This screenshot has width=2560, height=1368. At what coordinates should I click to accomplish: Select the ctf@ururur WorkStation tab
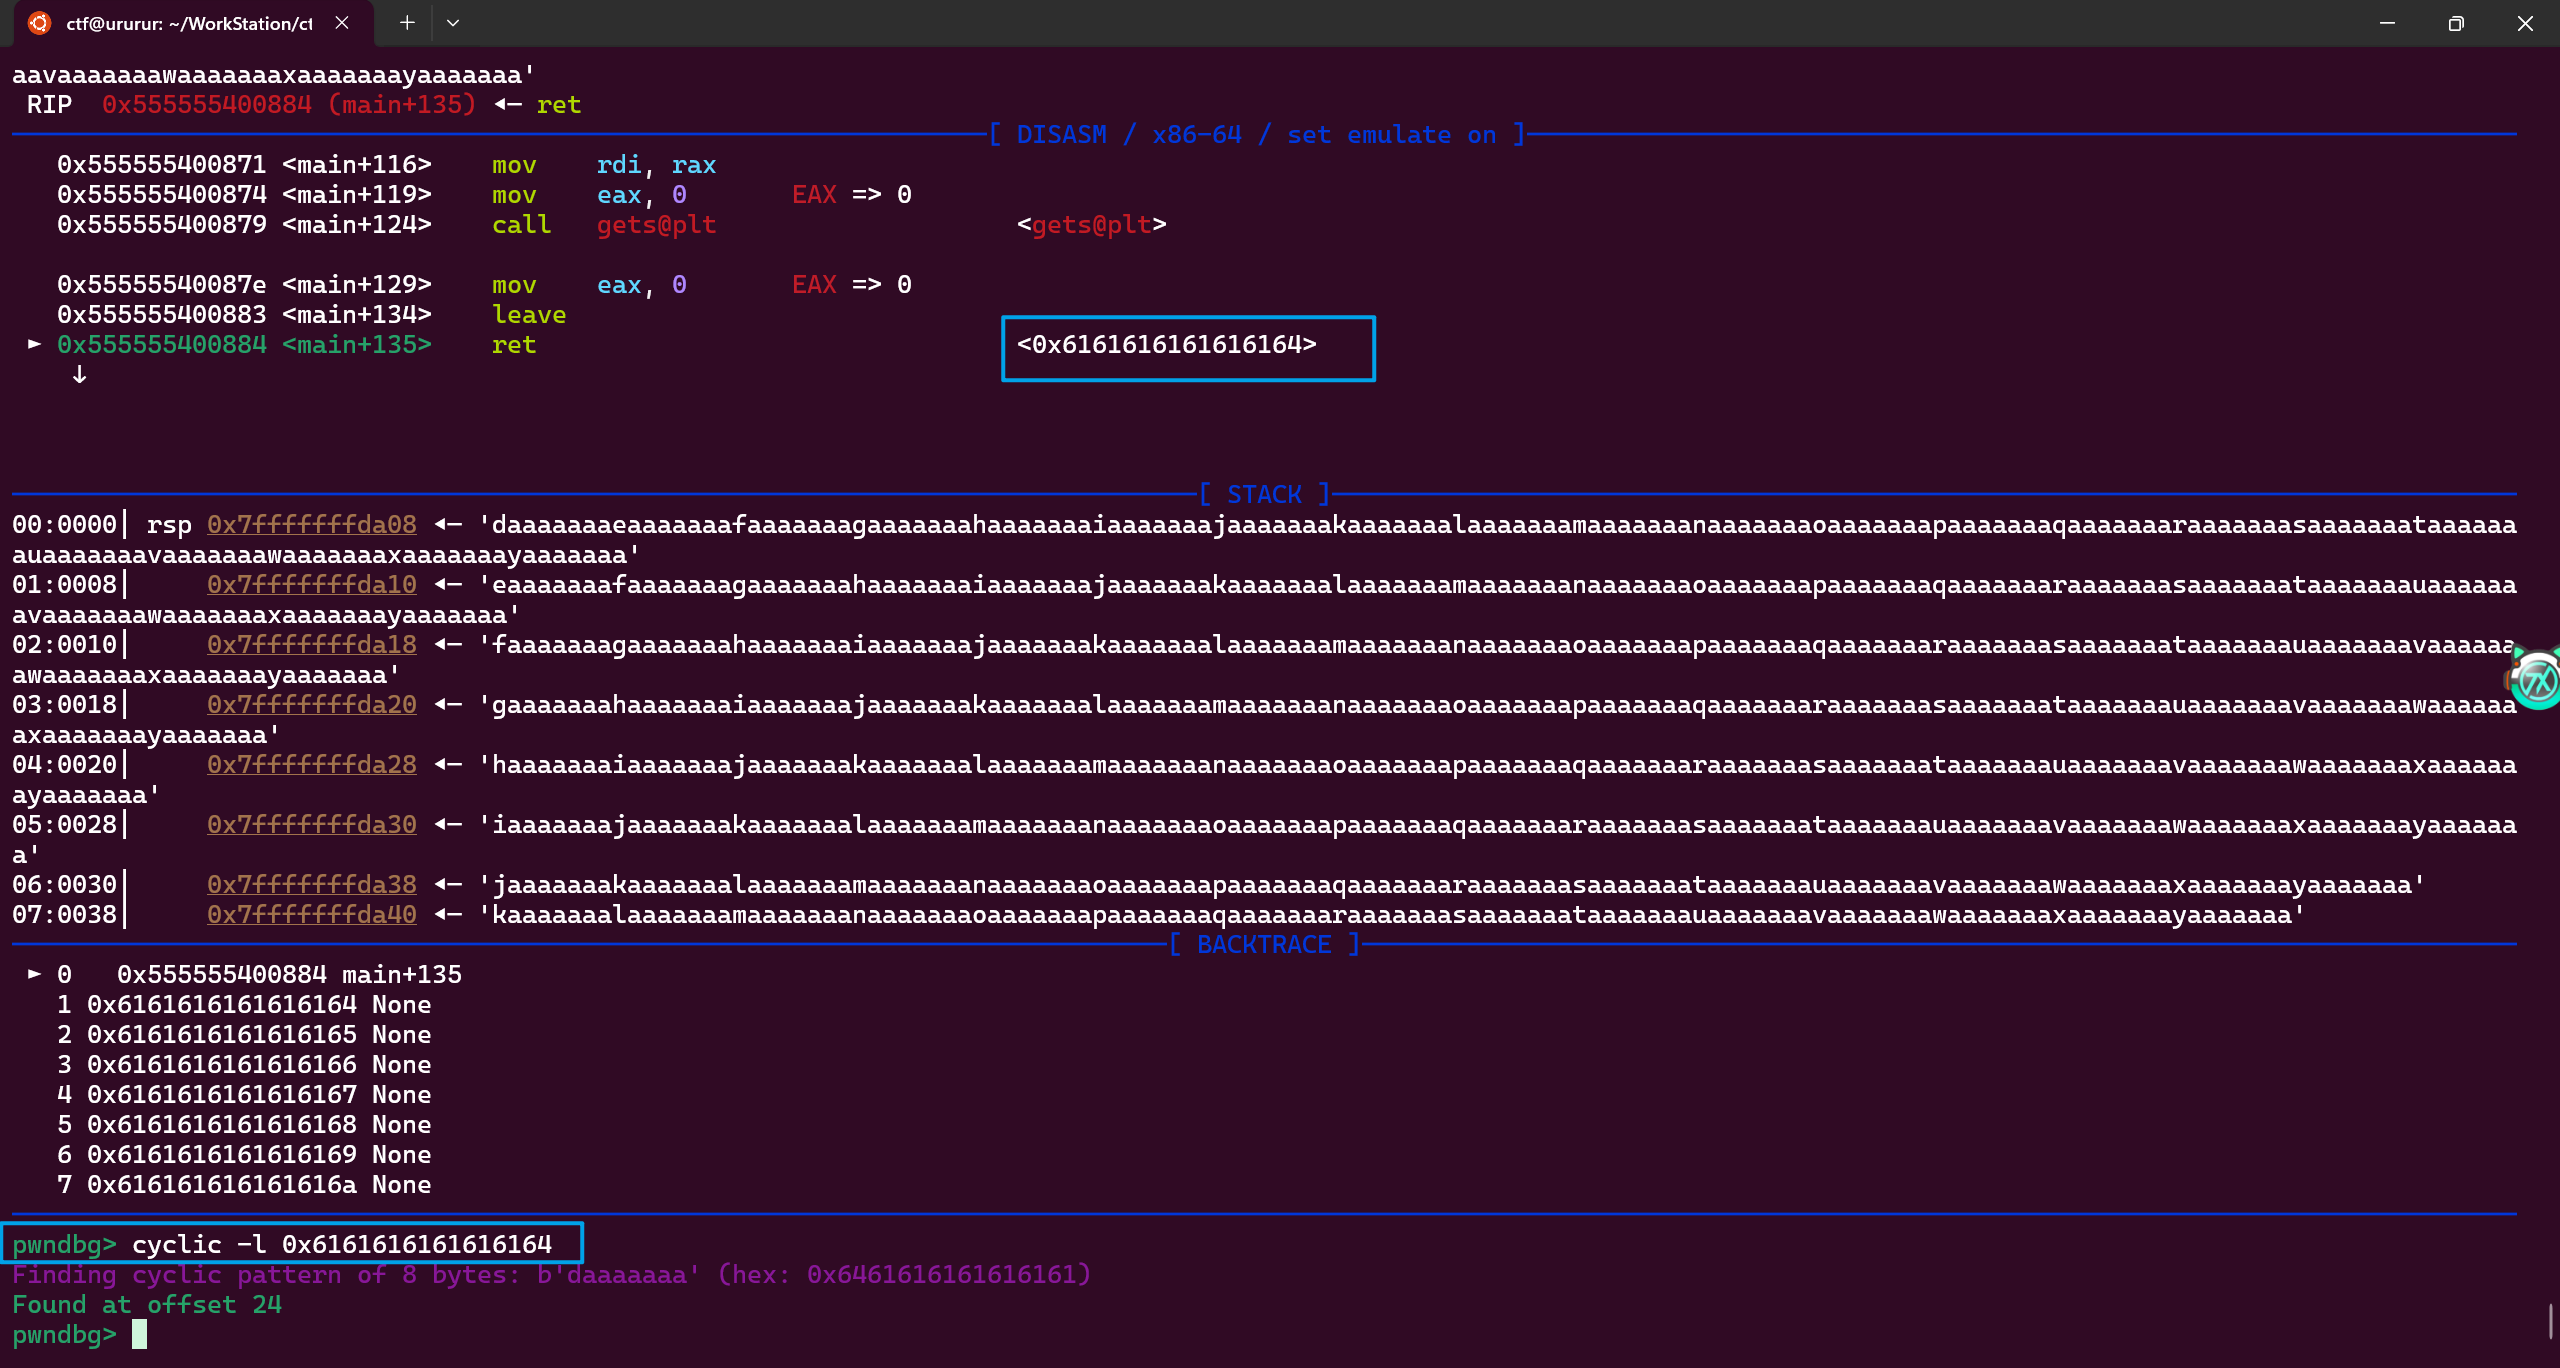pyautogui.click(x=190, y=23)
